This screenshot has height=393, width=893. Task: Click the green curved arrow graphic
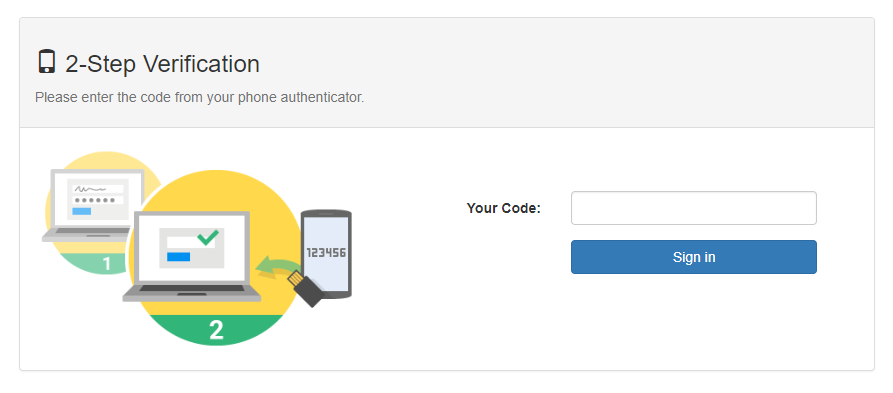pos(277,267)
